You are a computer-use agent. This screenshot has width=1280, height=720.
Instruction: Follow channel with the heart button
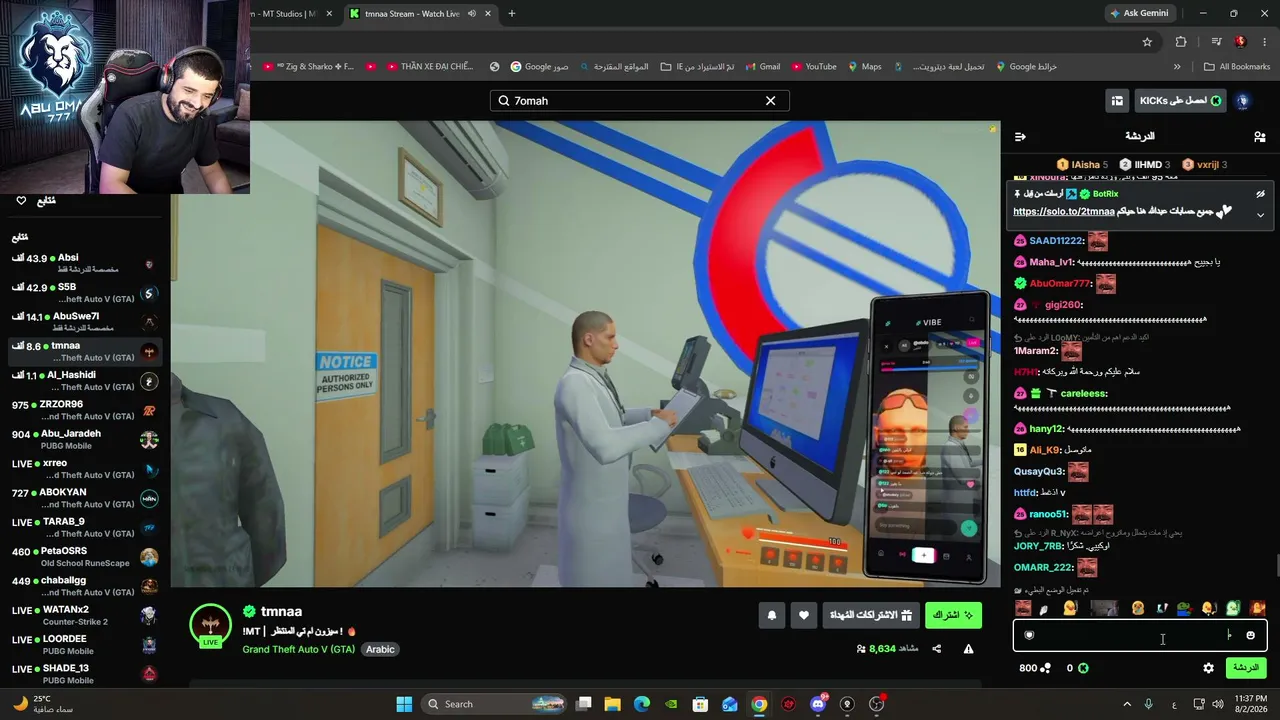click(803, 615)
